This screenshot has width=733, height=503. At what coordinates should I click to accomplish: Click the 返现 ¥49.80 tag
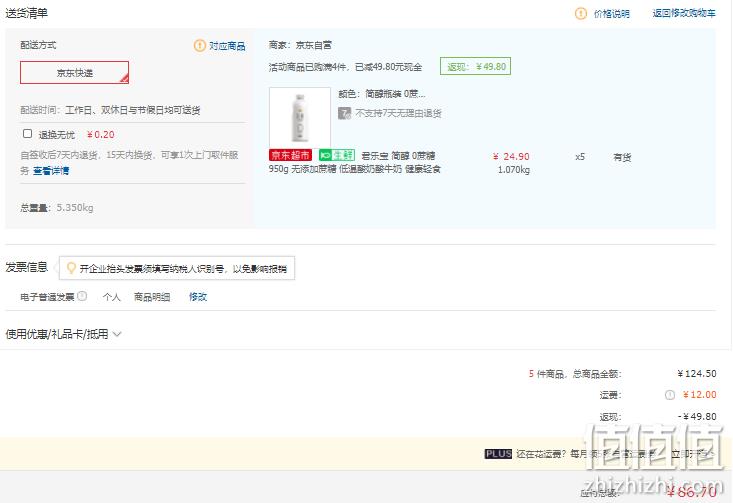pos(475,66)
